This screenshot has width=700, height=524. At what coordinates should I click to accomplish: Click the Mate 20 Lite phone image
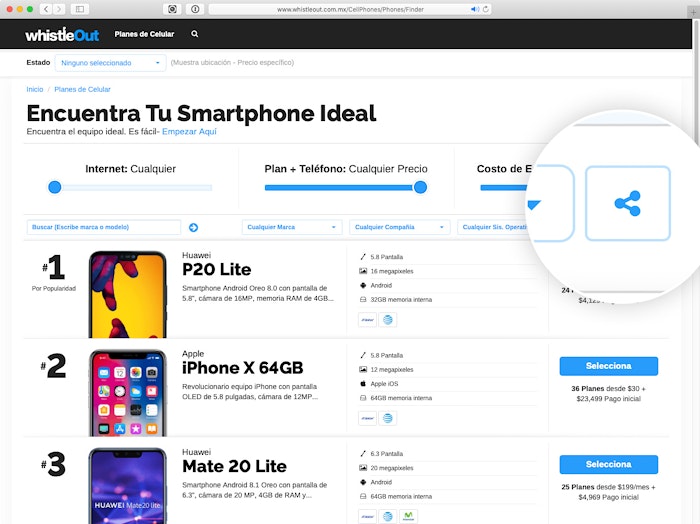(128, 486)
